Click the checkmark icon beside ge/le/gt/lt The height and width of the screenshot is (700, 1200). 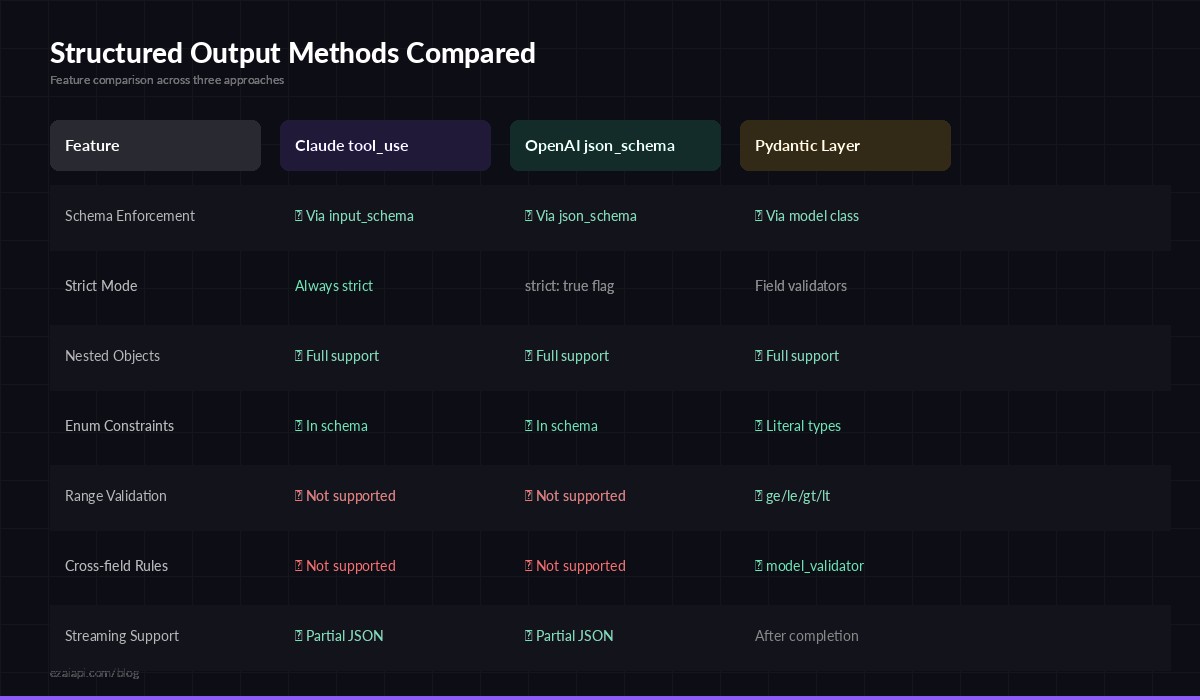click(x=758, y=496)
